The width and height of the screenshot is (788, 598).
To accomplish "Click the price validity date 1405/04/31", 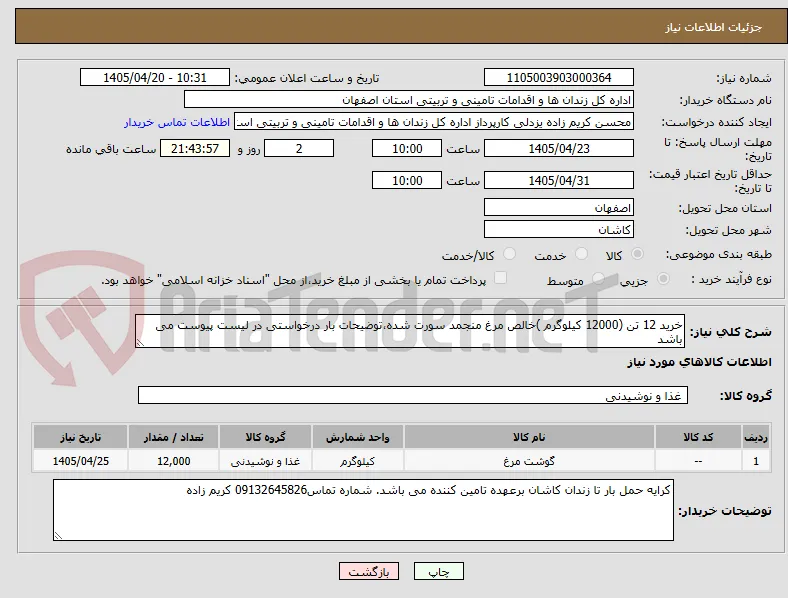I will click(559, 180).
